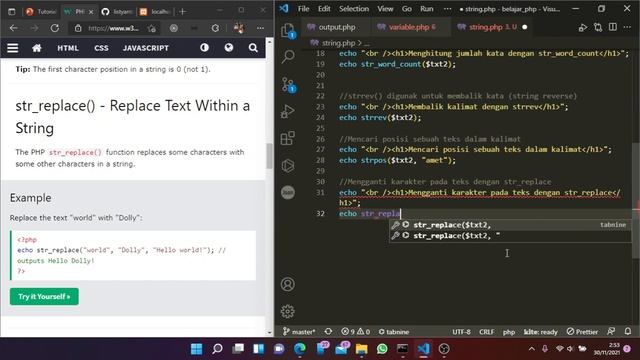Open the W3Schools hamburger menu
The image size is (640, 360).
pyautogui.click(x=13, y=48)
